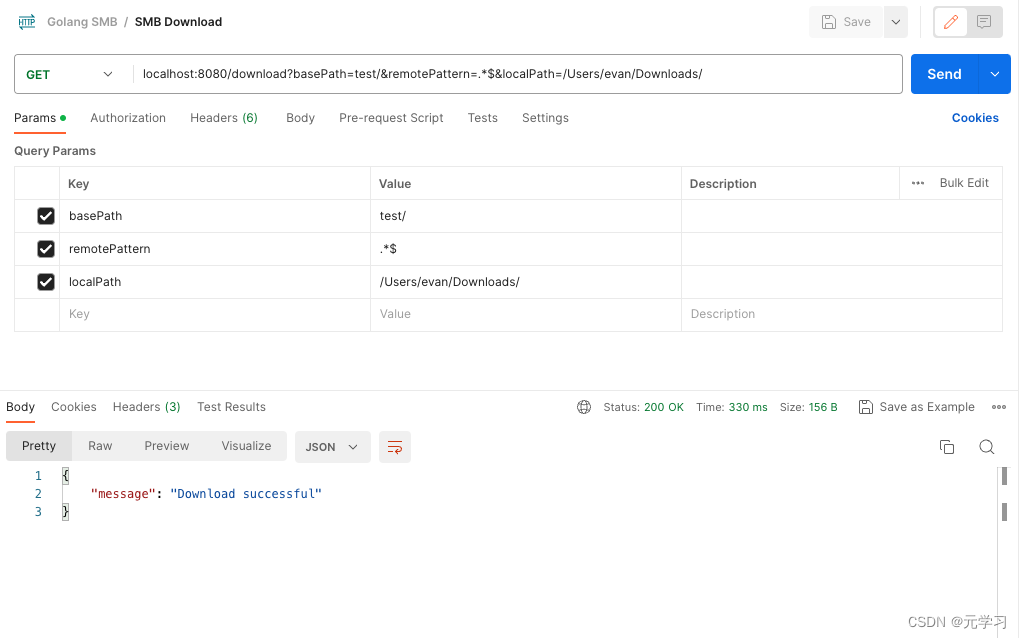Click the basePath key cell

[x=215, y=216]
